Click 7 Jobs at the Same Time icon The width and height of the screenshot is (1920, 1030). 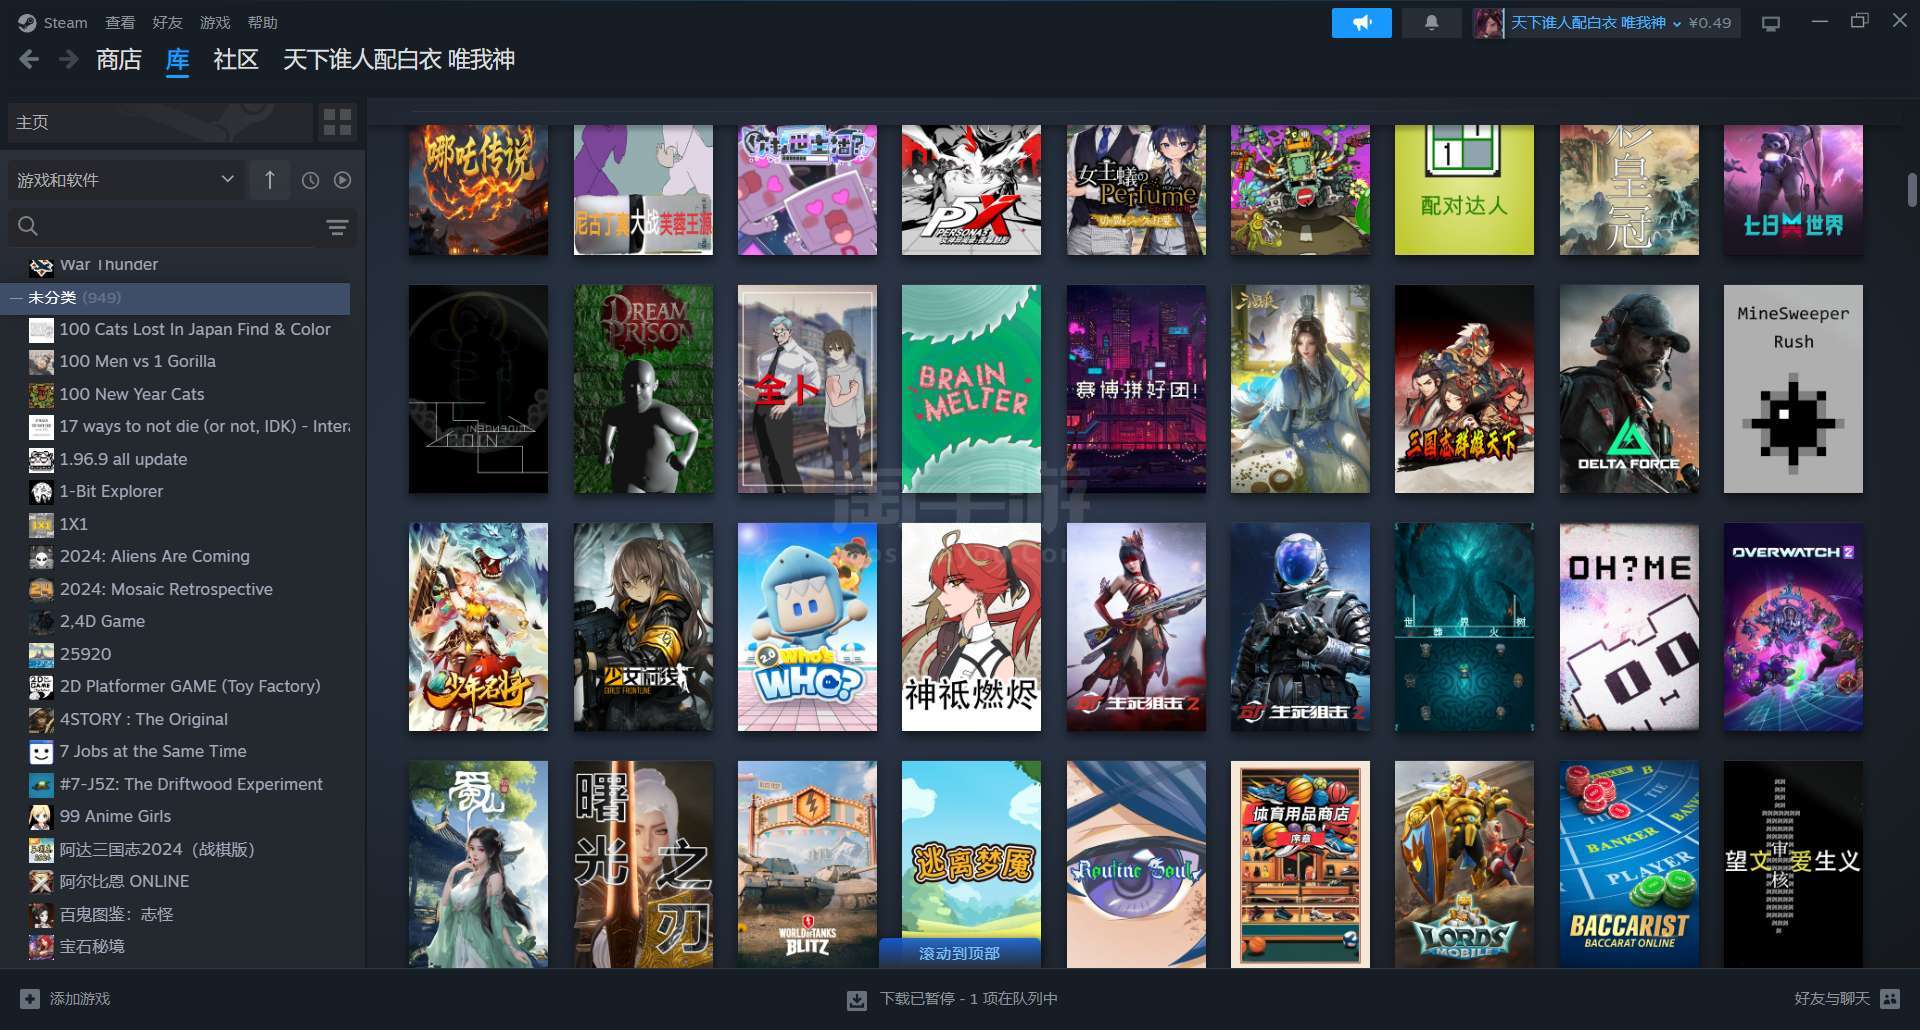click(41, 752)
